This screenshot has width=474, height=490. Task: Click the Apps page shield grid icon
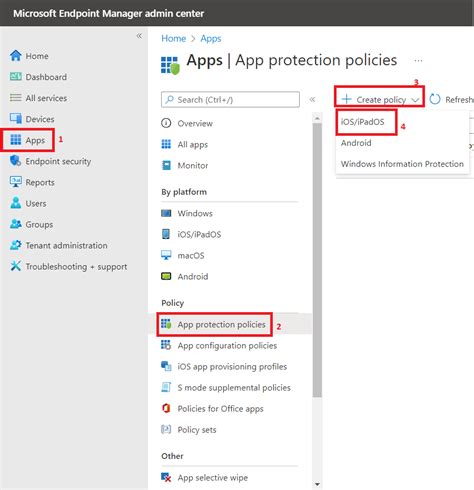point(170,65)
